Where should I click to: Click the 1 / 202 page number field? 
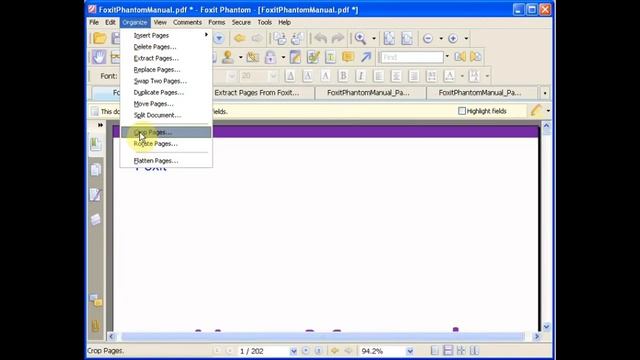[x=264, y=351]
